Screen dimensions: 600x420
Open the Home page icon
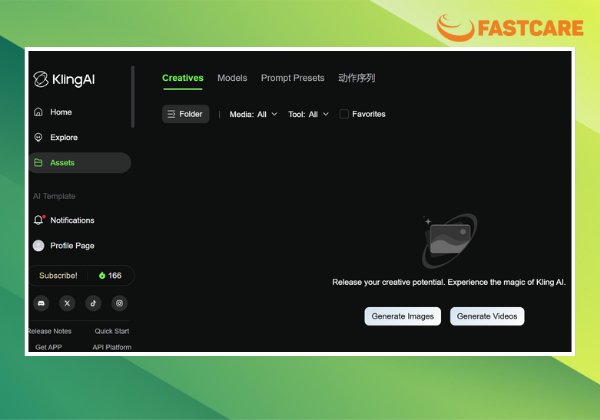coord(38,112)
